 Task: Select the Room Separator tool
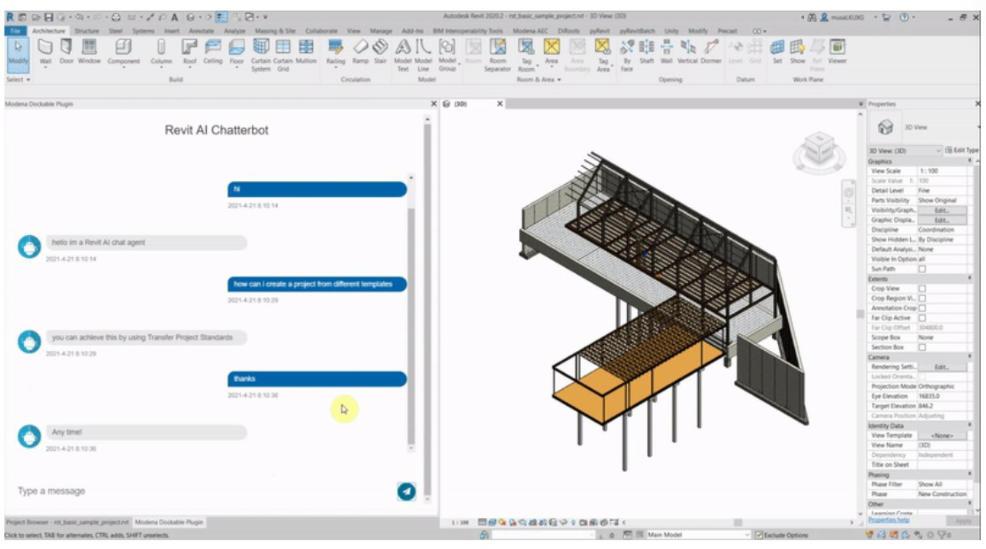(497, 55)
